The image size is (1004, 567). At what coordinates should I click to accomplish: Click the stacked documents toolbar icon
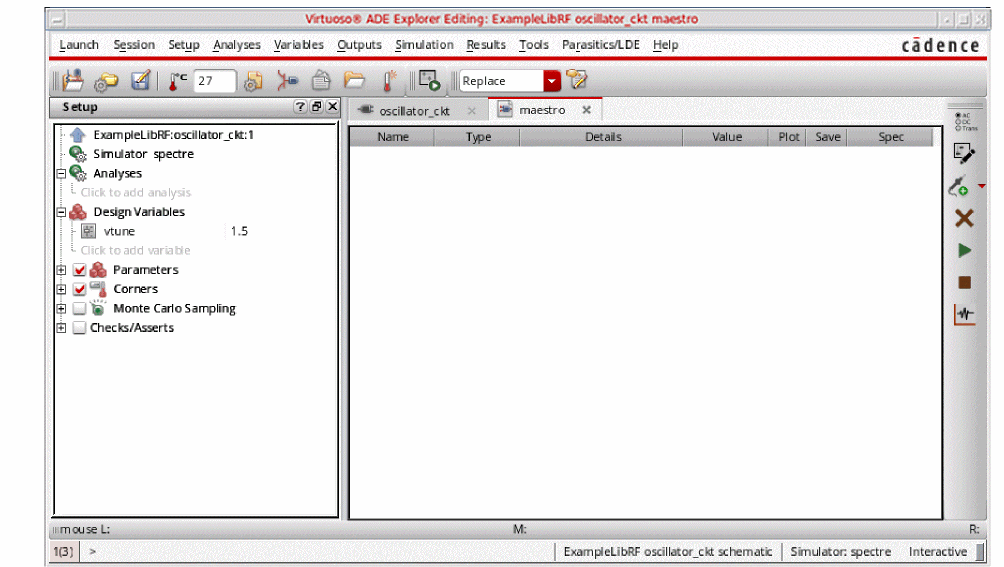pos(321,81)
